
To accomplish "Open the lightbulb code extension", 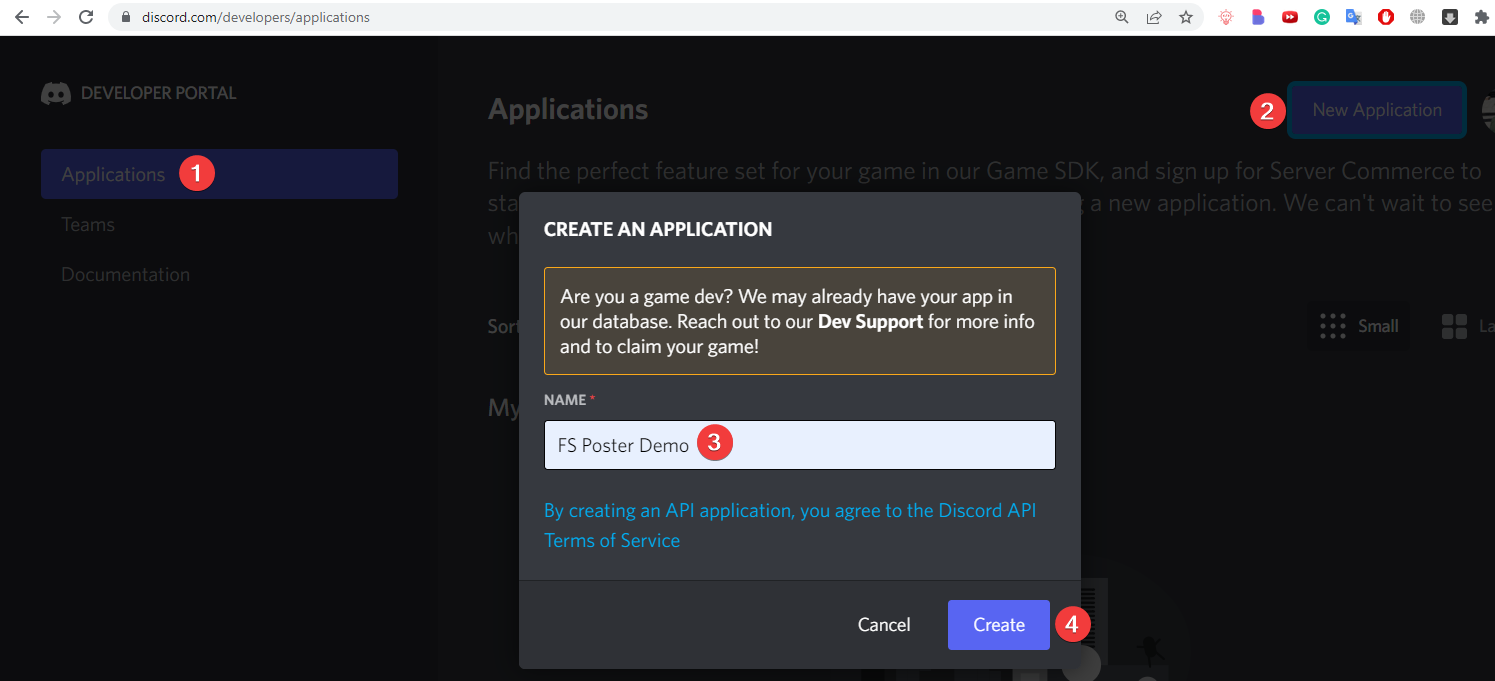I will [1225, 17].
